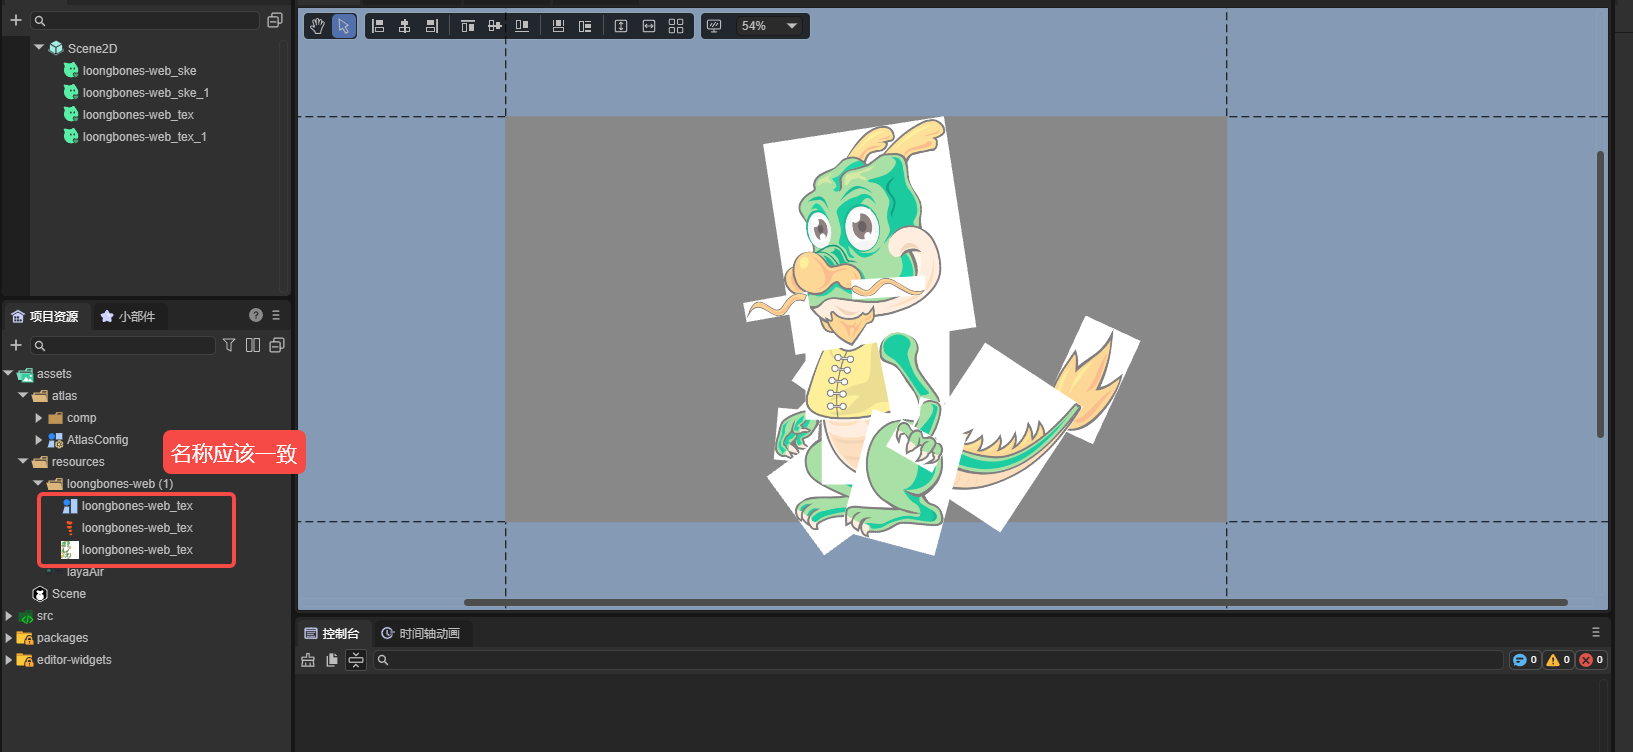
Task: Toggle the info message filter in the console
Action: pyautogui.click(x=1524, y=660)
